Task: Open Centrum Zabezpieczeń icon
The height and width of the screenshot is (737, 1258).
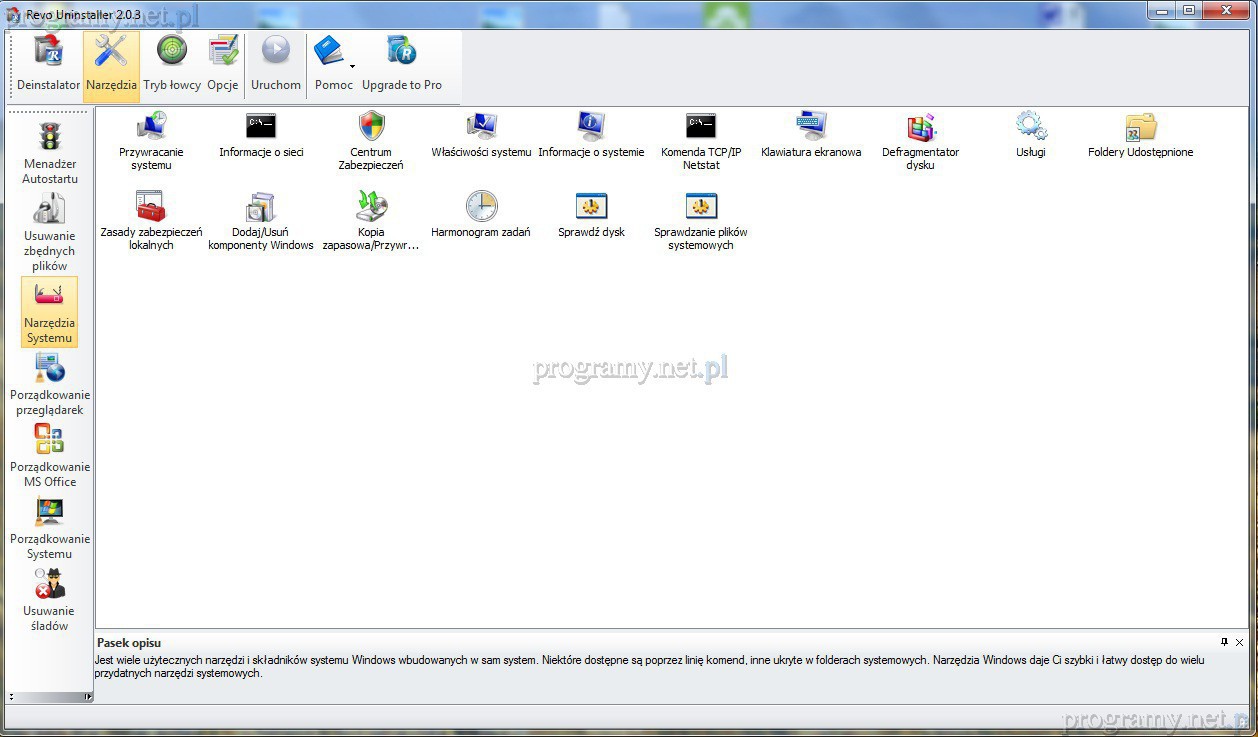Action: (x=371, y=127)
